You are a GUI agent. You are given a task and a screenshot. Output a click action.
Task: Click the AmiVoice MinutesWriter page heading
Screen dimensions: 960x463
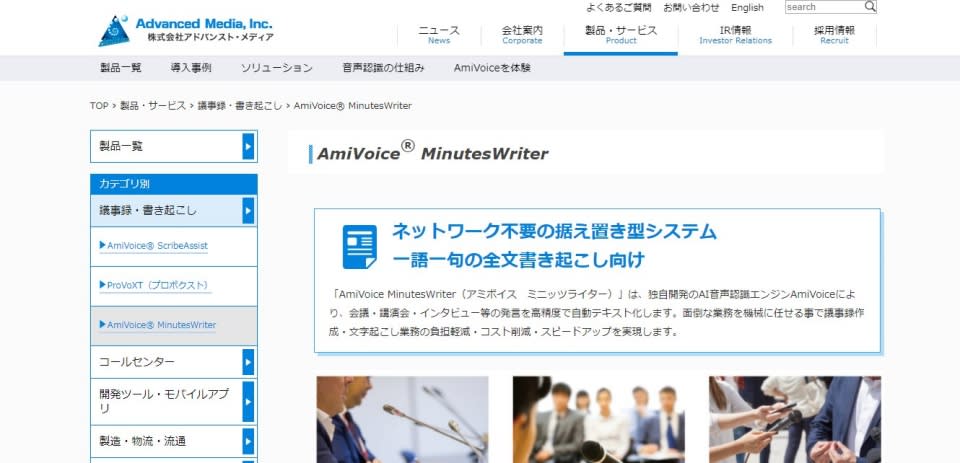[432, 153]
